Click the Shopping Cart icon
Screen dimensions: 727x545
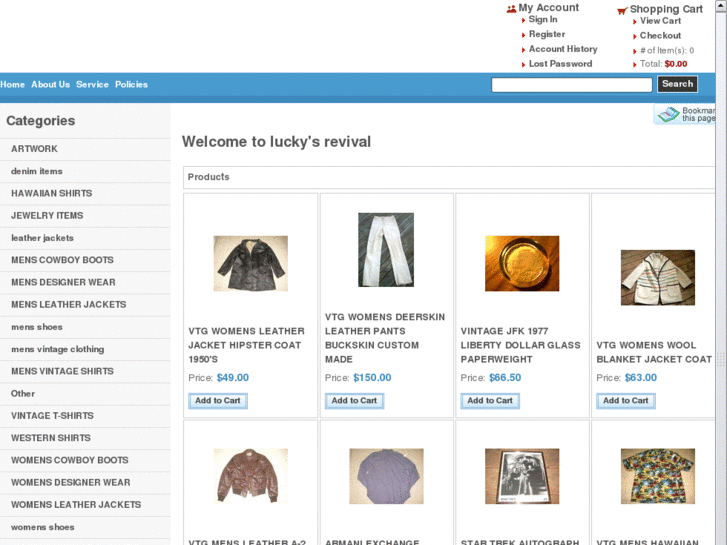click(x=622, y=10)
